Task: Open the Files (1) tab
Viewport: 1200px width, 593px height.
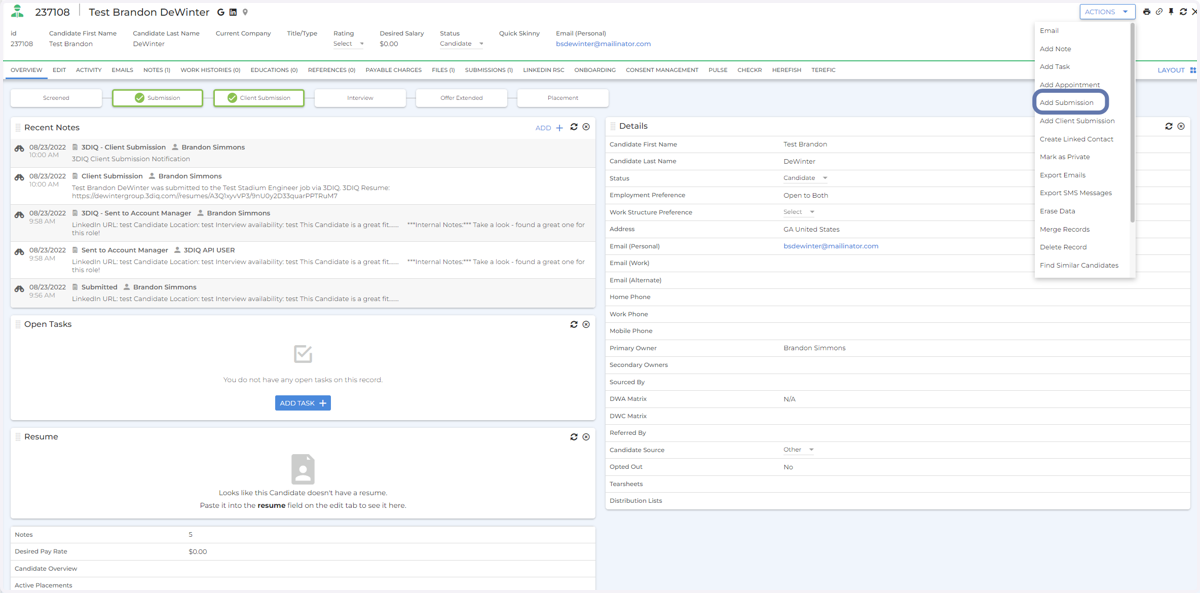Action: pos(443,70)
